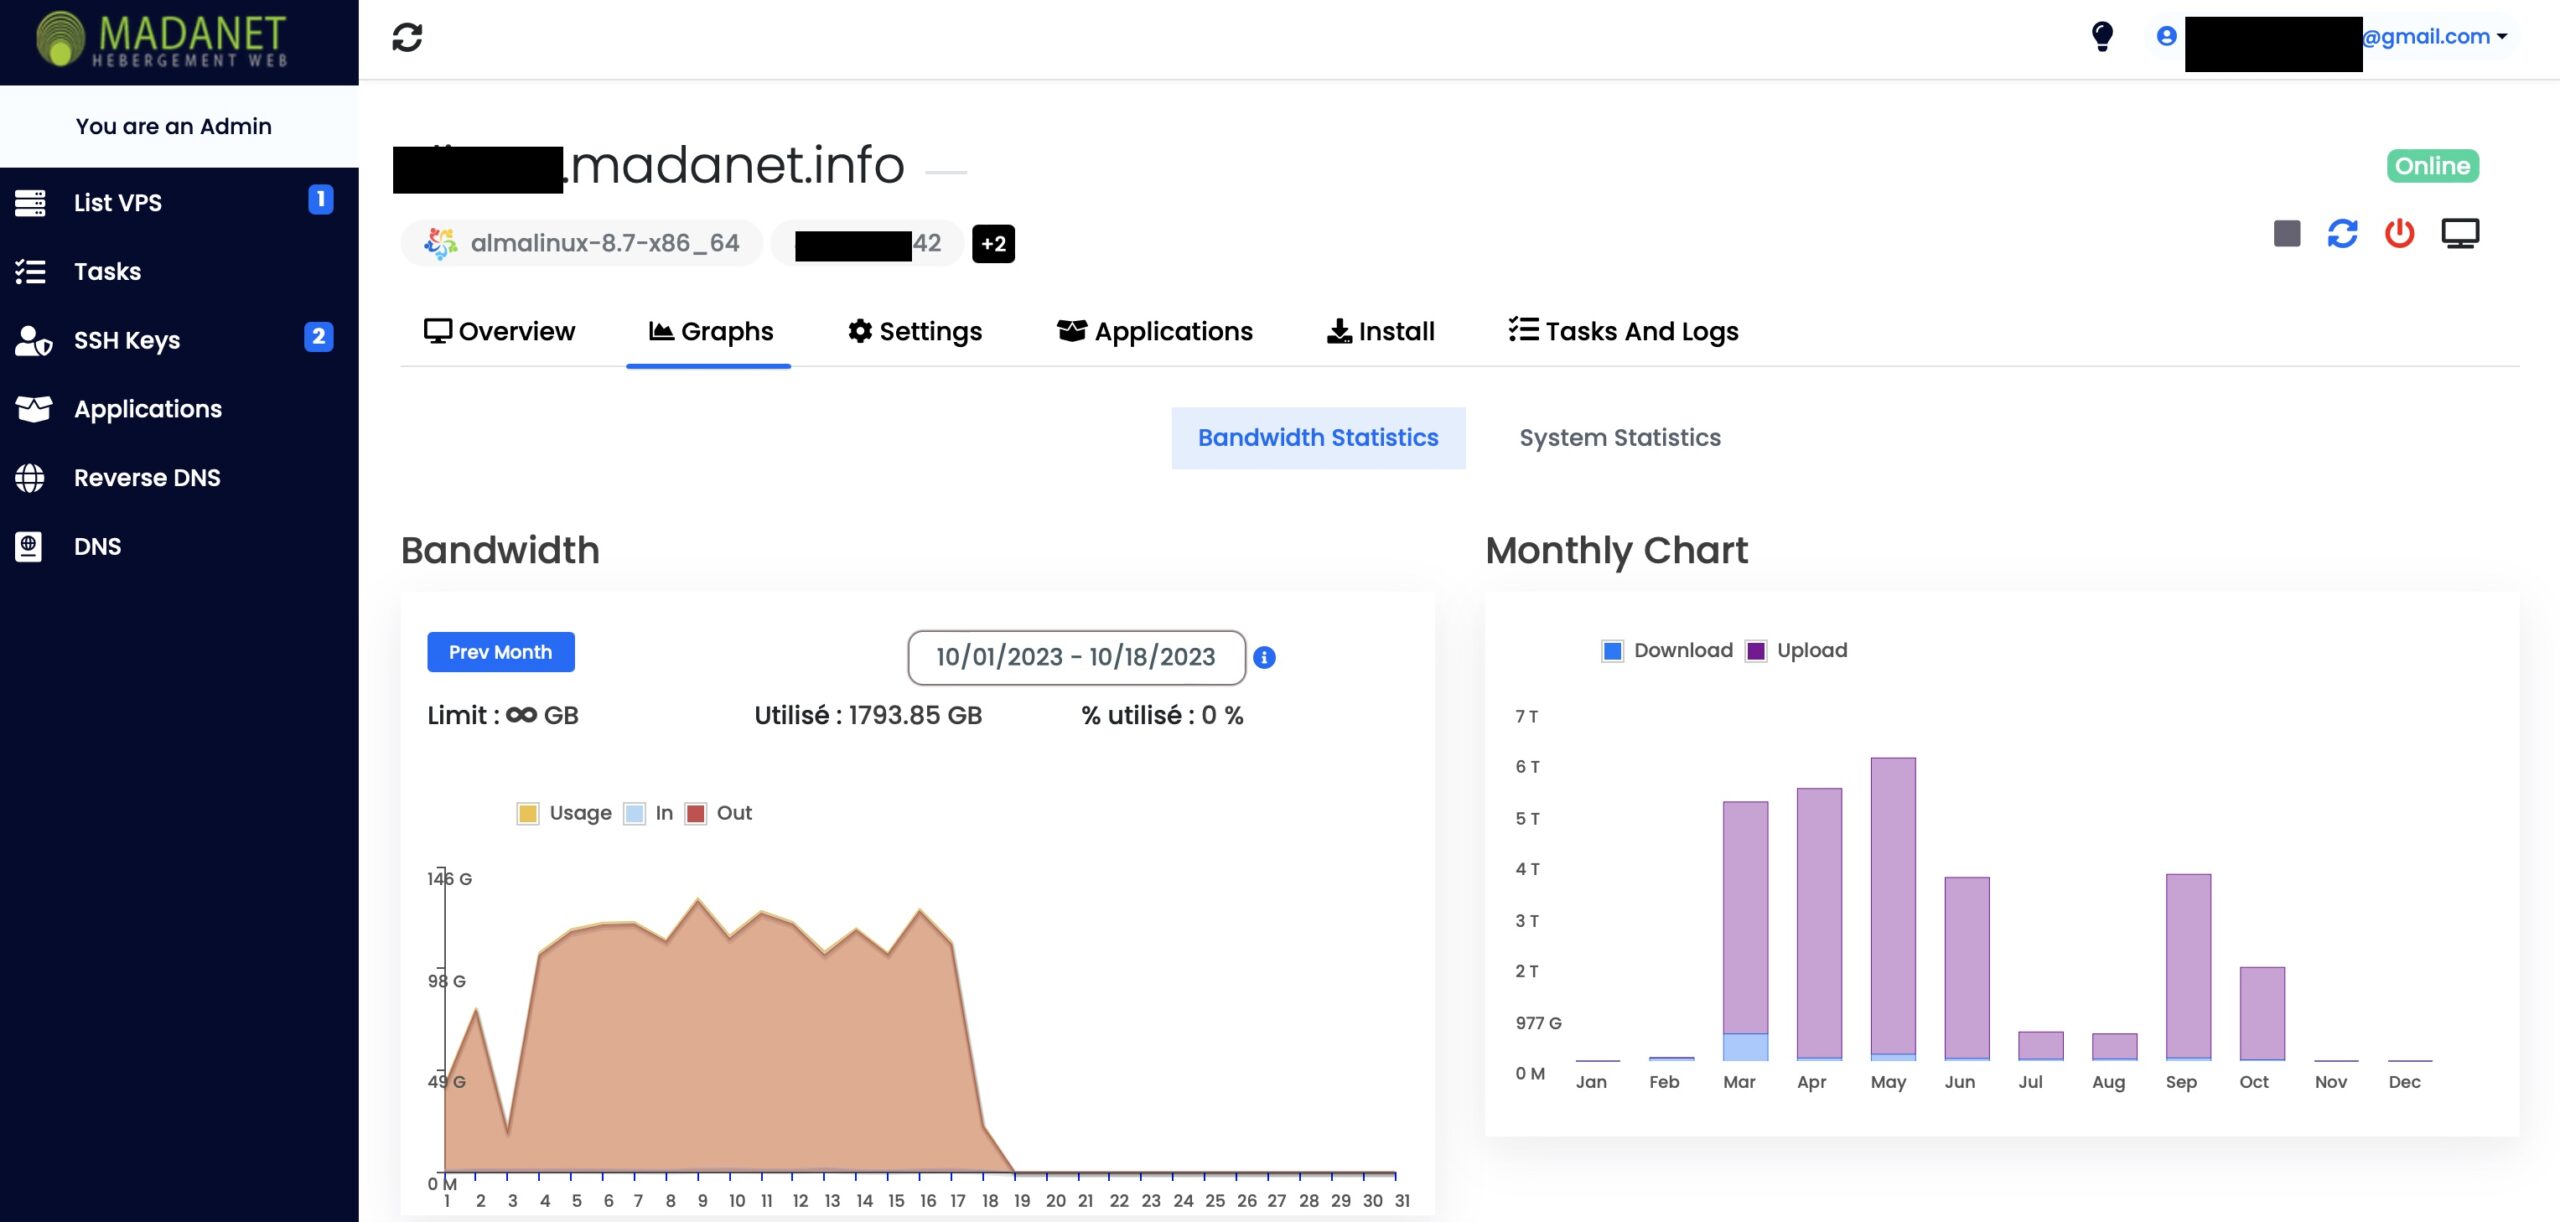
Task: Click the Reverse DNS globe icon
Action: [x=30, y=478]
